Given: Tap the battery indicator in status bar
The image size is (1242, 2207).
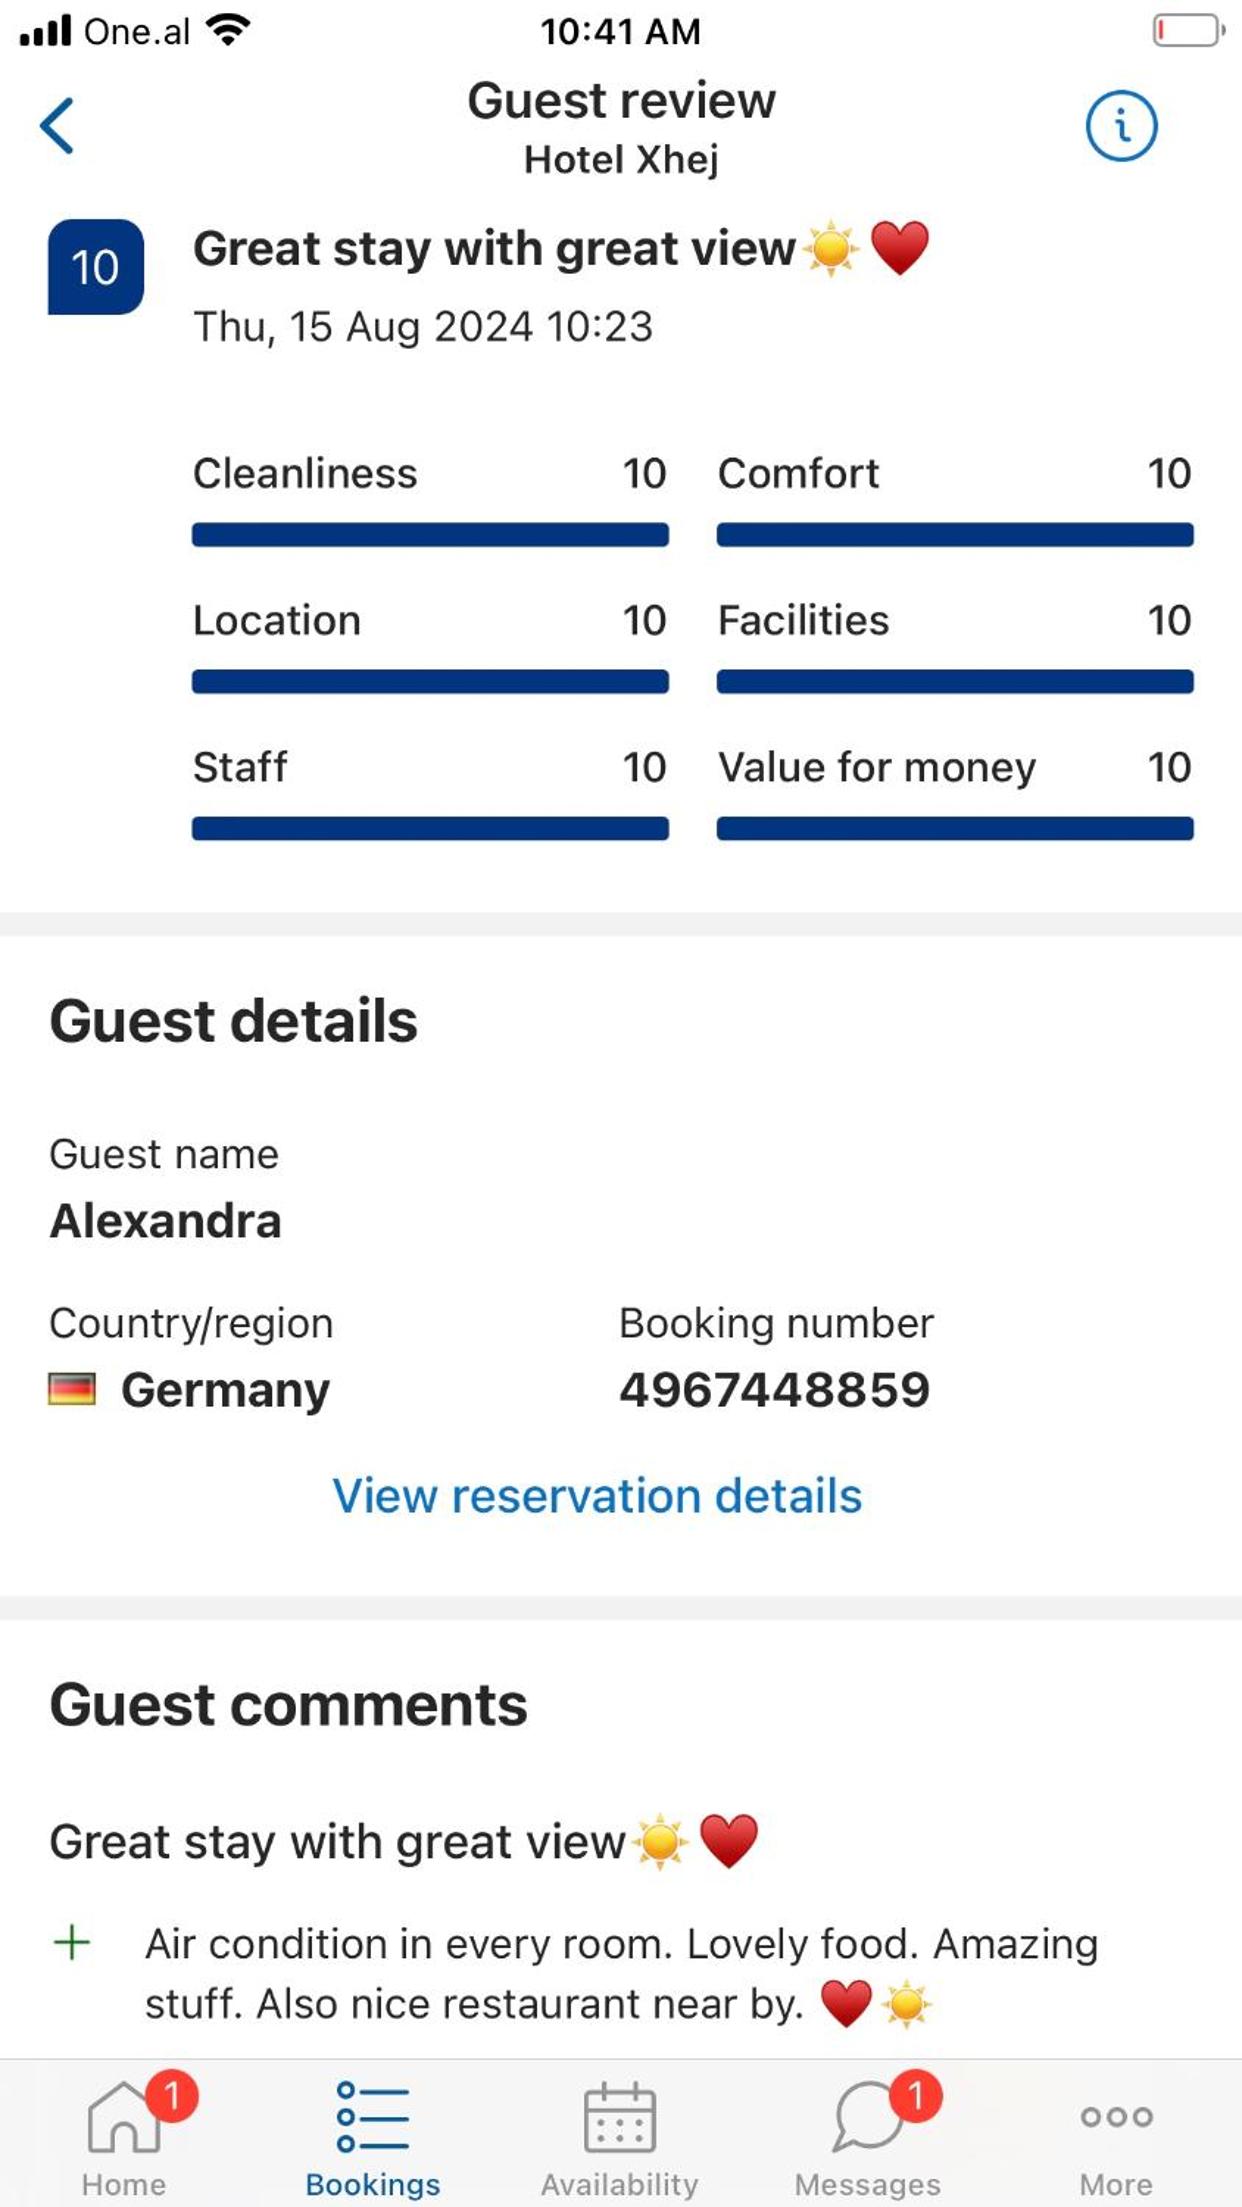Looking at the screenshot, I should (x=1188, y=31).
